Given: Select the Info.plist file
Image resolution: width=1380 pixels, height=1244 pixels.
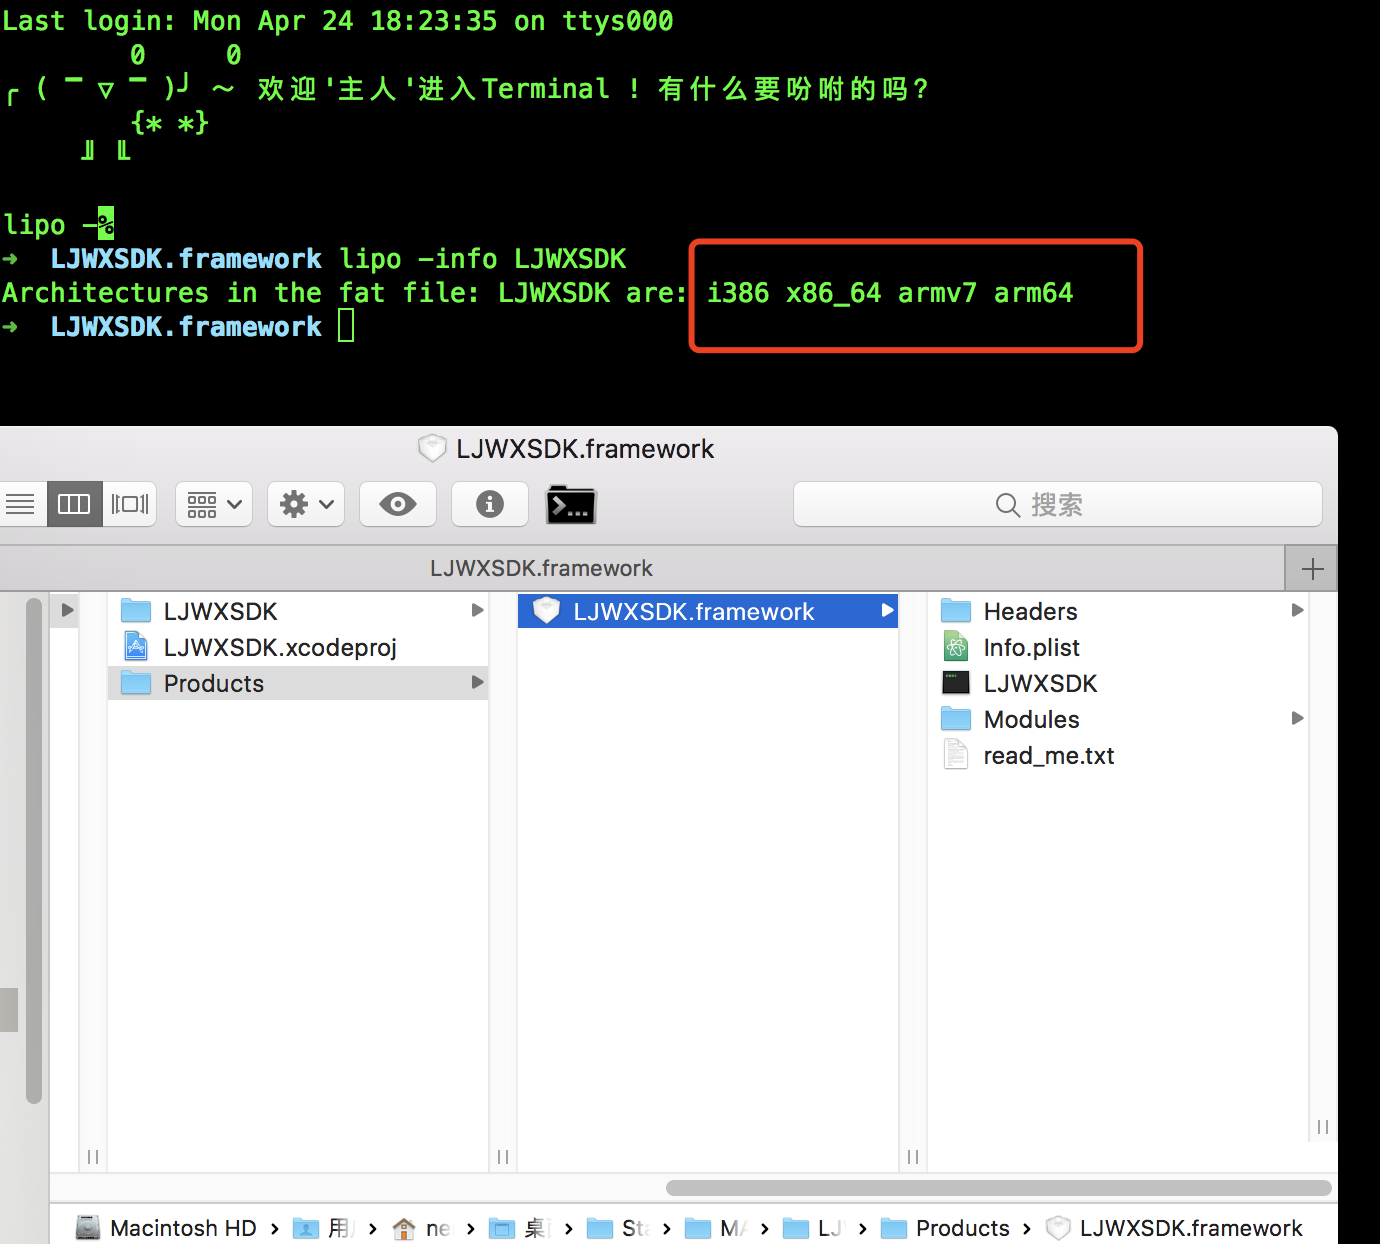Looking at the screenshot, I should pos(1031,648).
